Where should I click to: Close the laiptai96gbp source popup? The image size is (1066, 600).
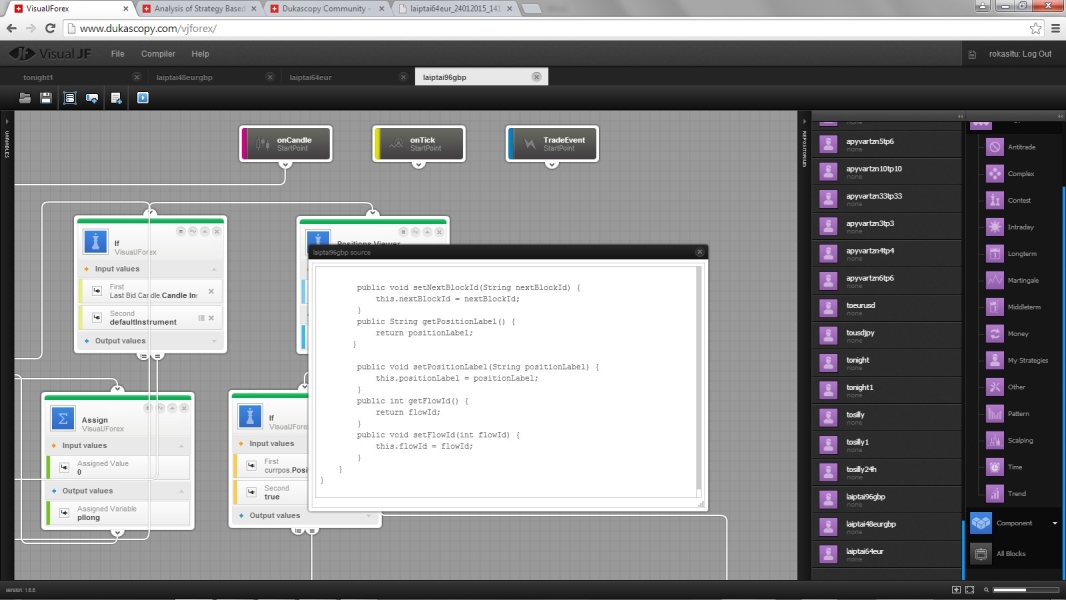(x=700, y=252)
